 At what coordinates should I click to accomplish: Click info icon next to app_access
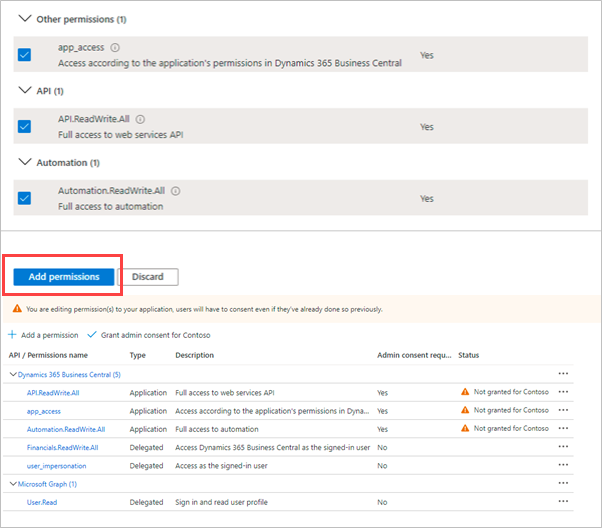[115, 47]
